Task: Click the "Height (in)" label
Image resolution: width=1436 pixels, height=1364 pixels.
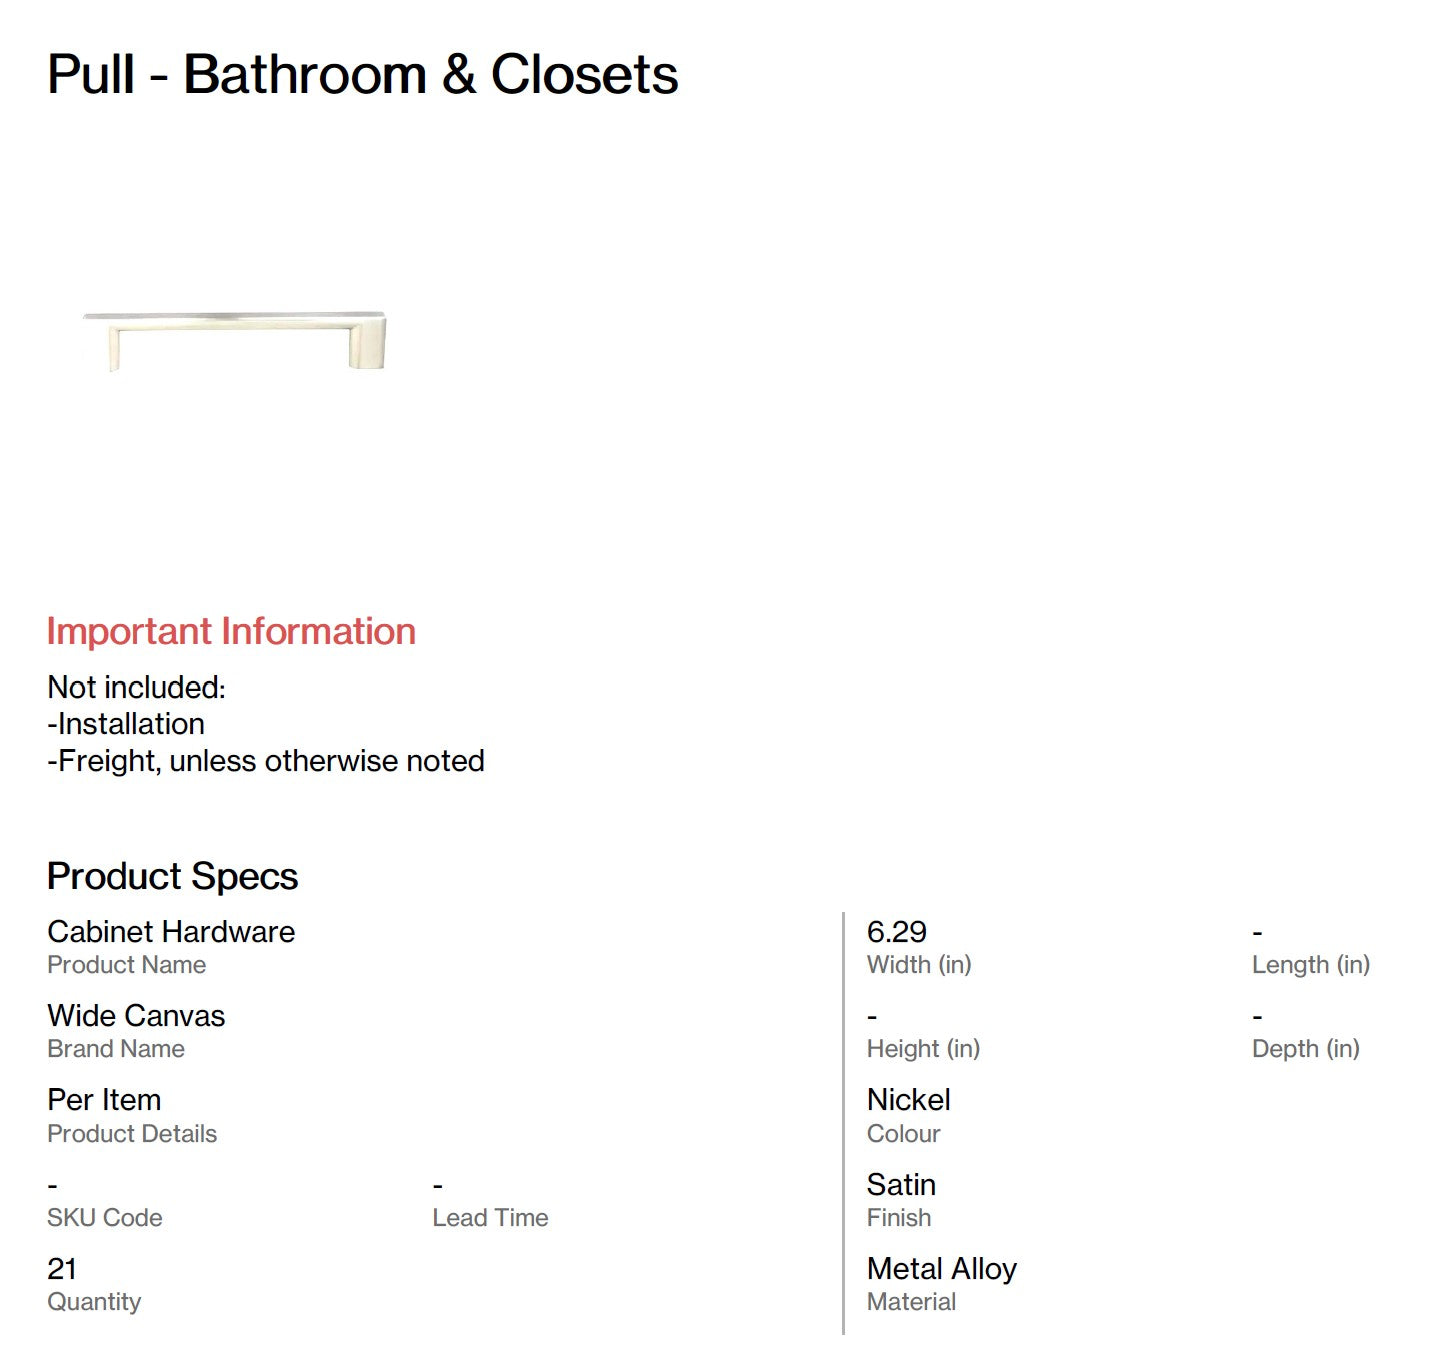Action: [923, 1049]
